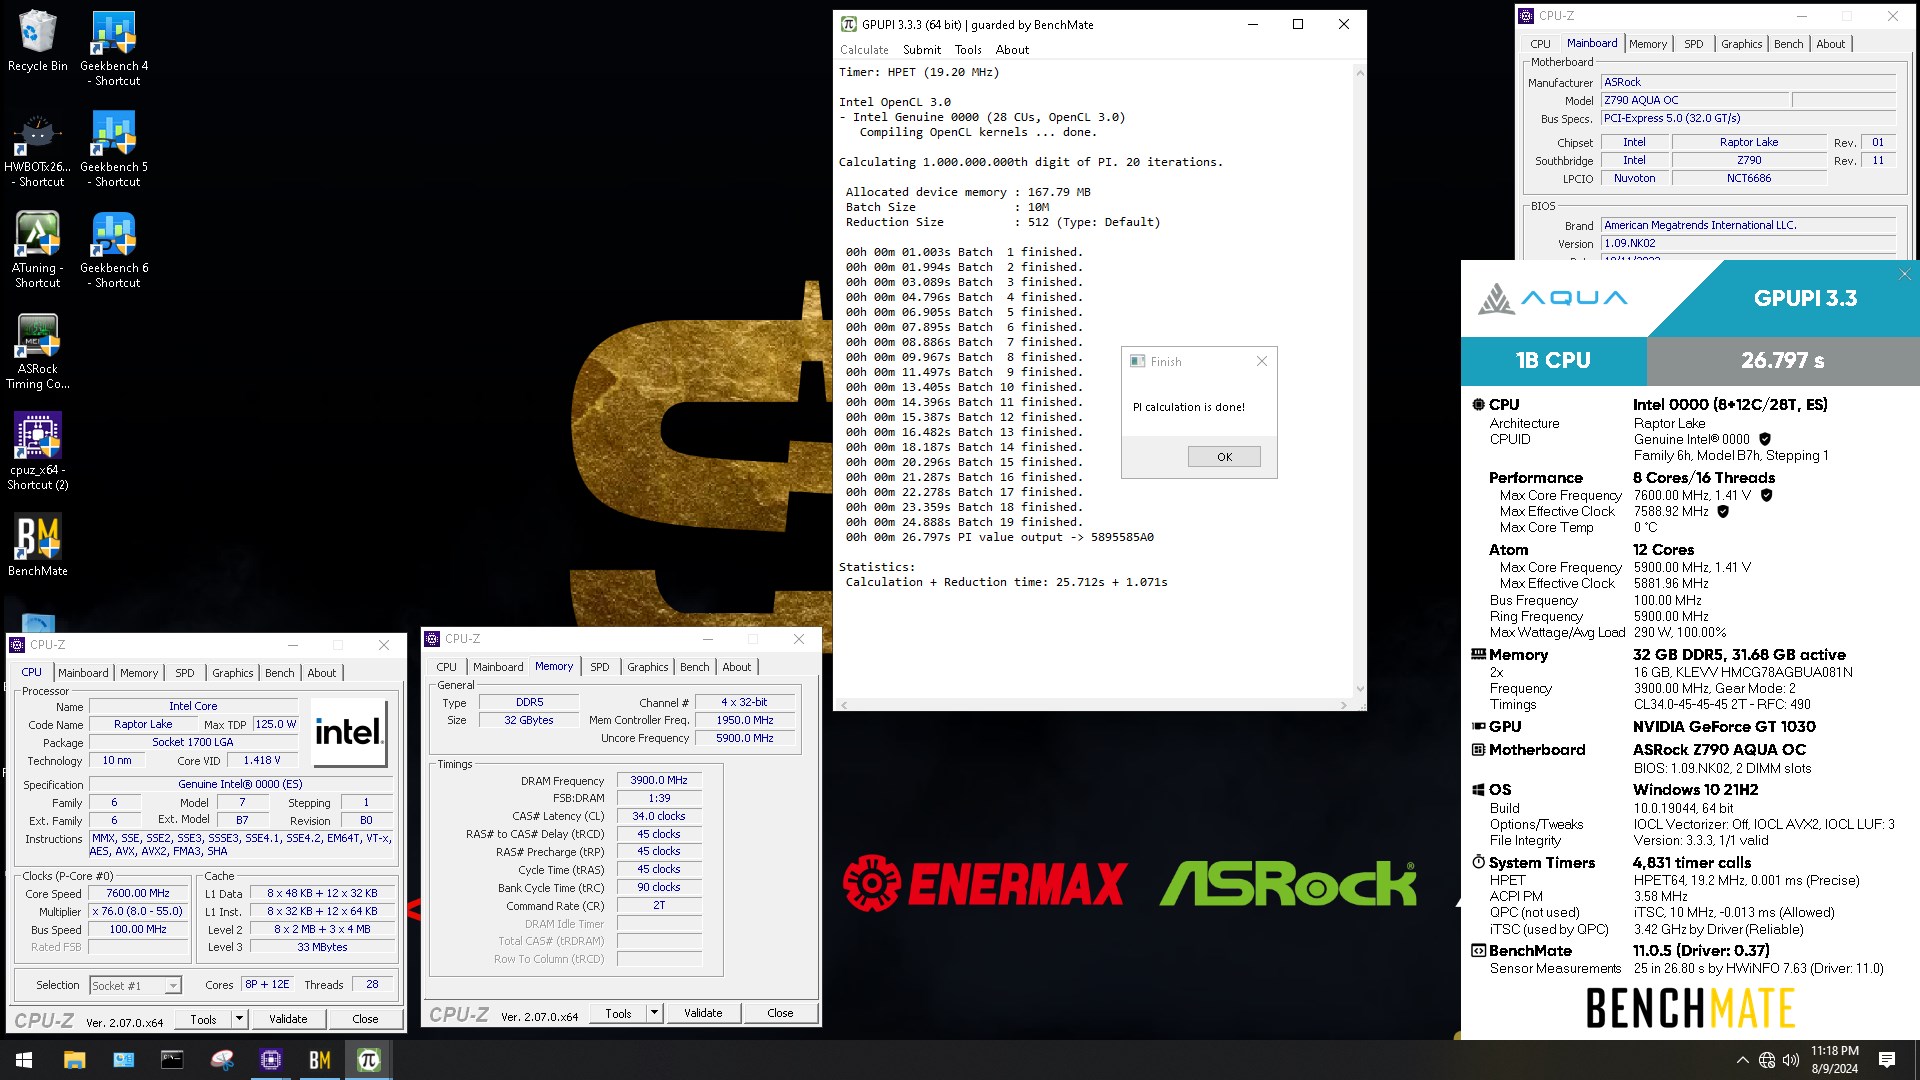Open the volume tray icon
This screenshot has height=1080, width=1920.
(x=1791, y=1060)
